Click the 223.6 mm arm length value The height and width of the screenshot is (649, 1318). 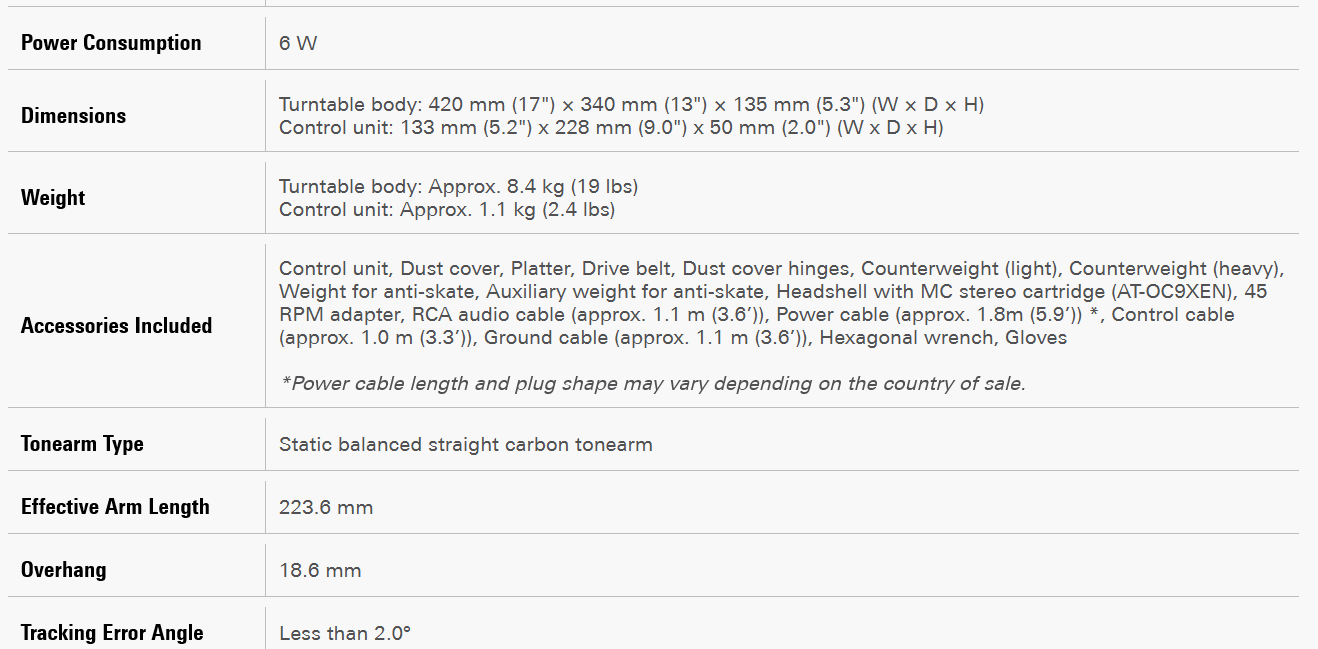tap(326, 508)
